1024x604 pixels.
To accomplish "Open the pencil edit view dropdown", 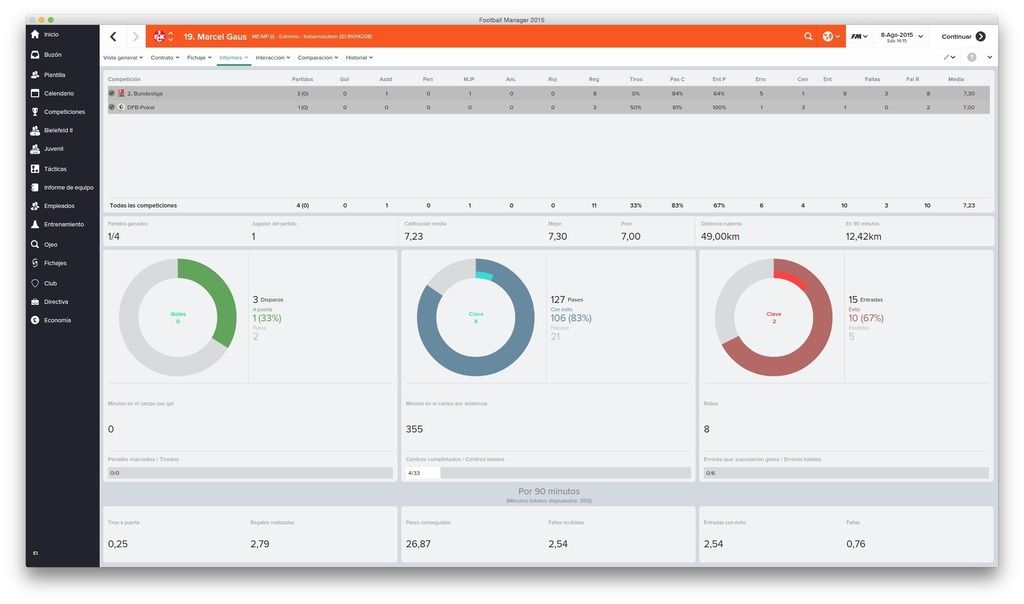I will tap(949, 57).
